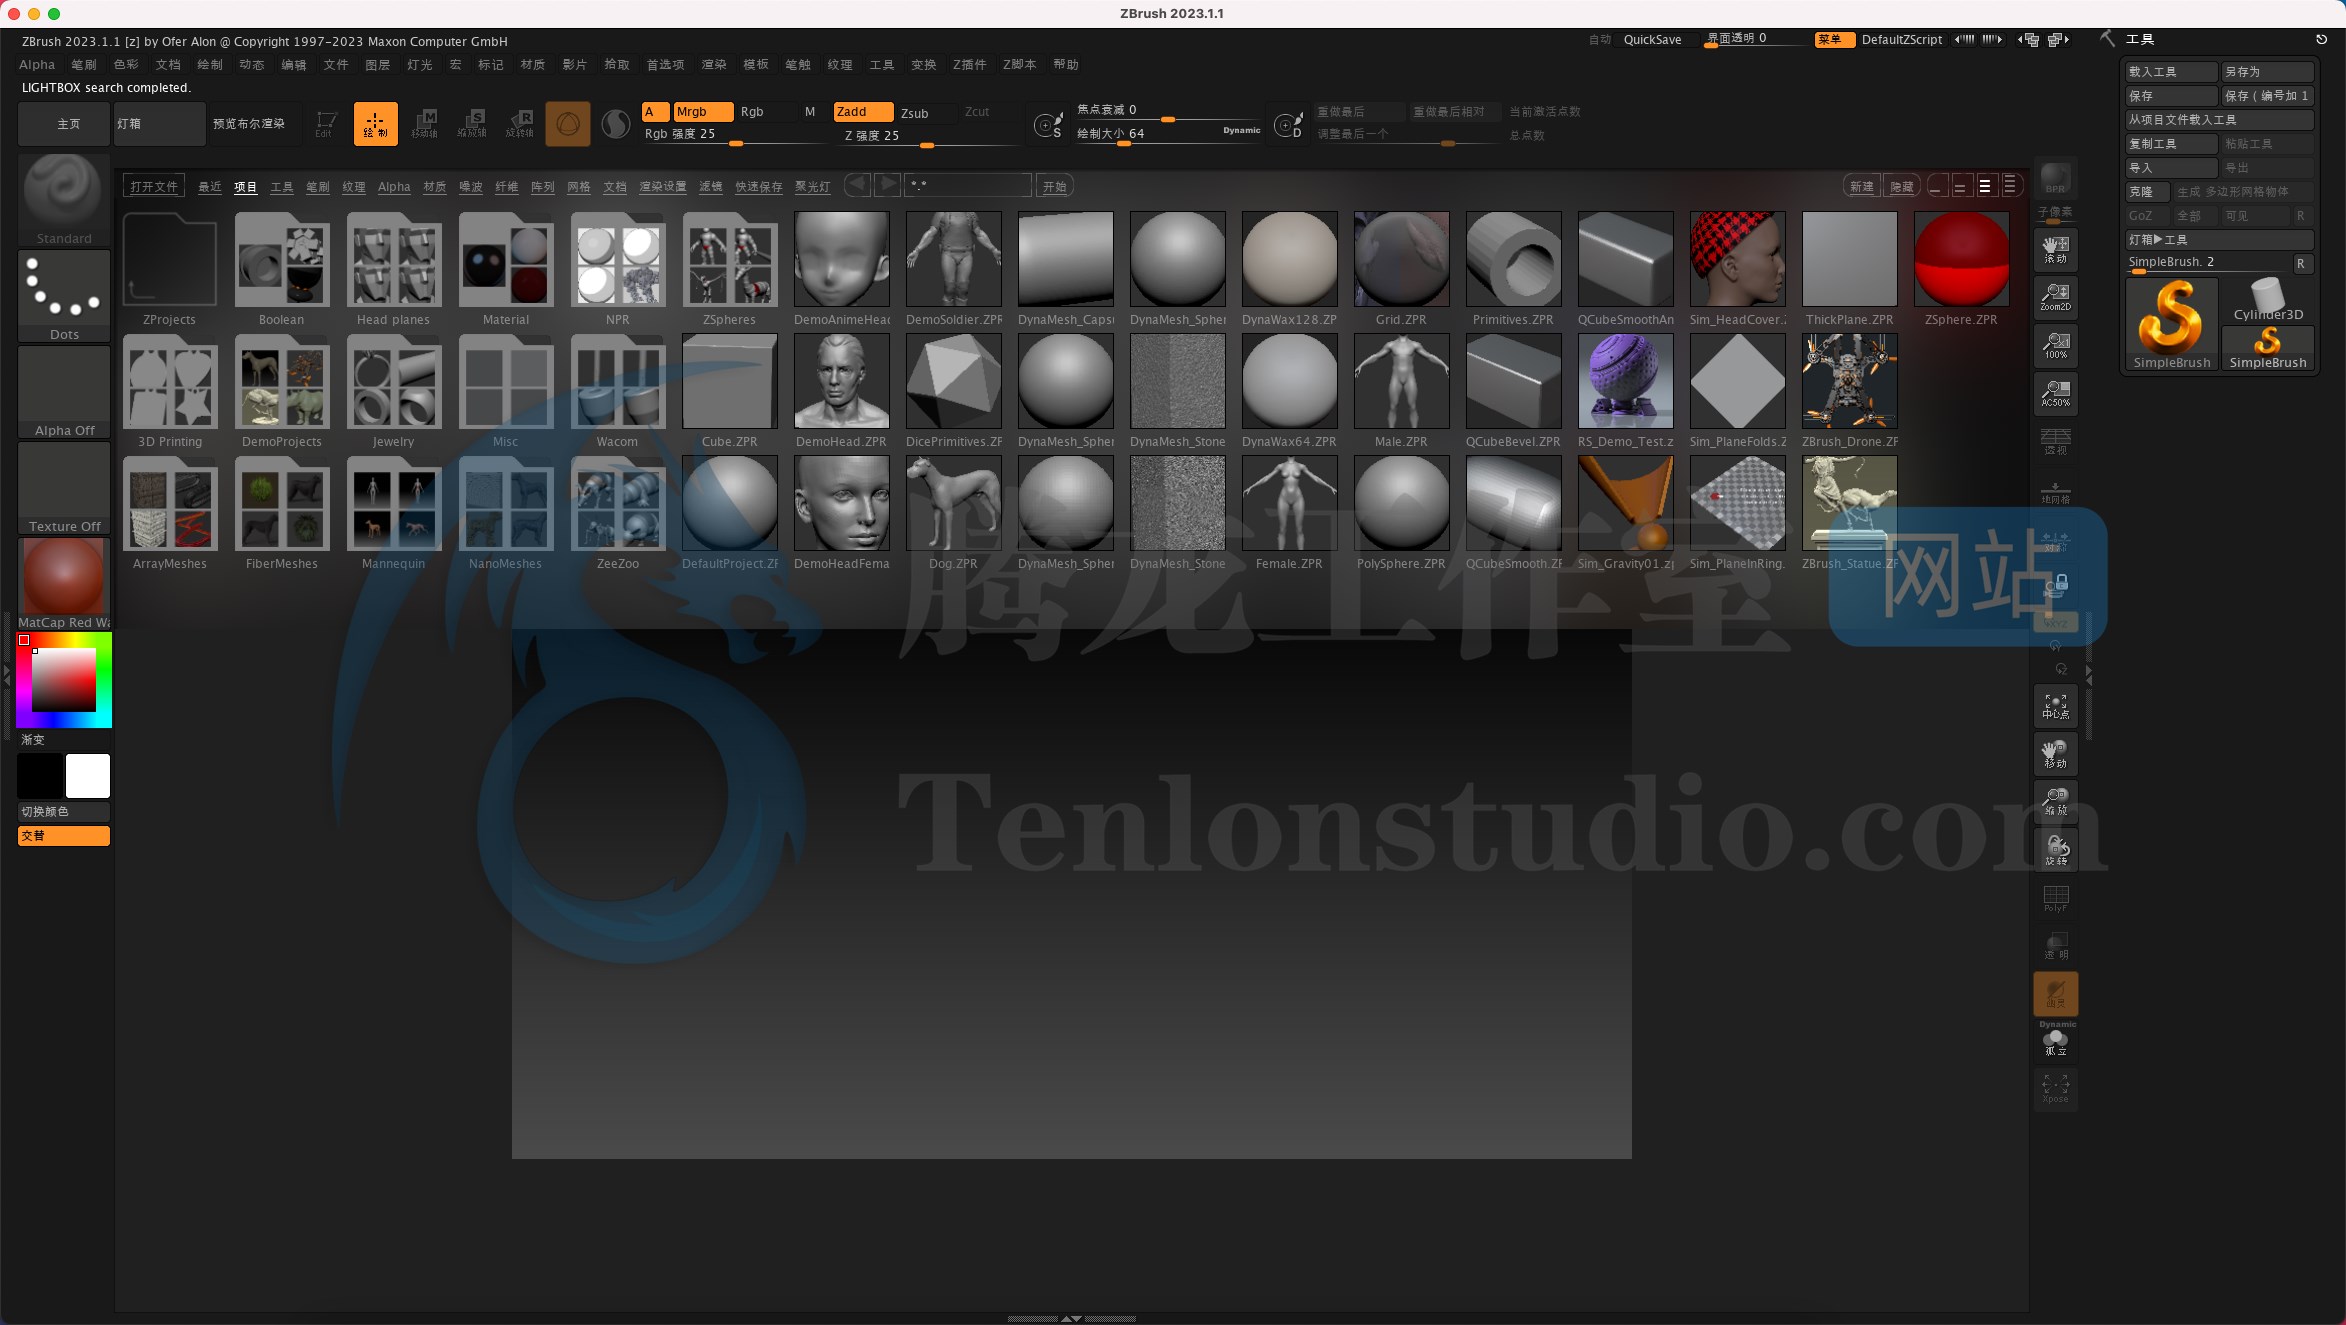Toggle the Zadd mode button
The height and width of the screenshot is (1325, 2346).
point(863,112)
